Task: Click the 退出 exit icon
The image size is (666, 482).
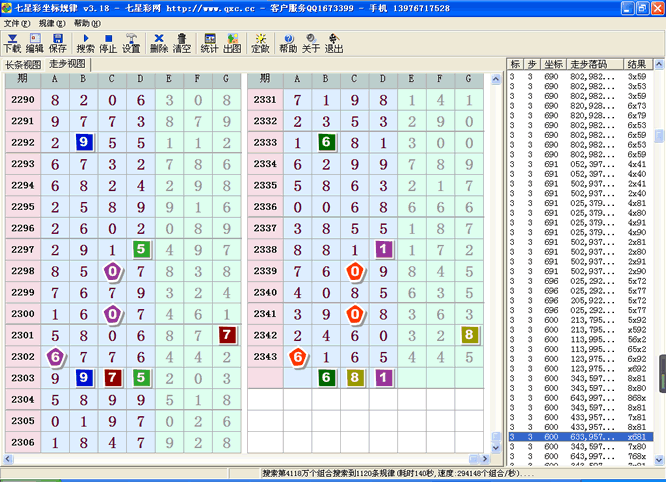Action: (x=334, y=44)
